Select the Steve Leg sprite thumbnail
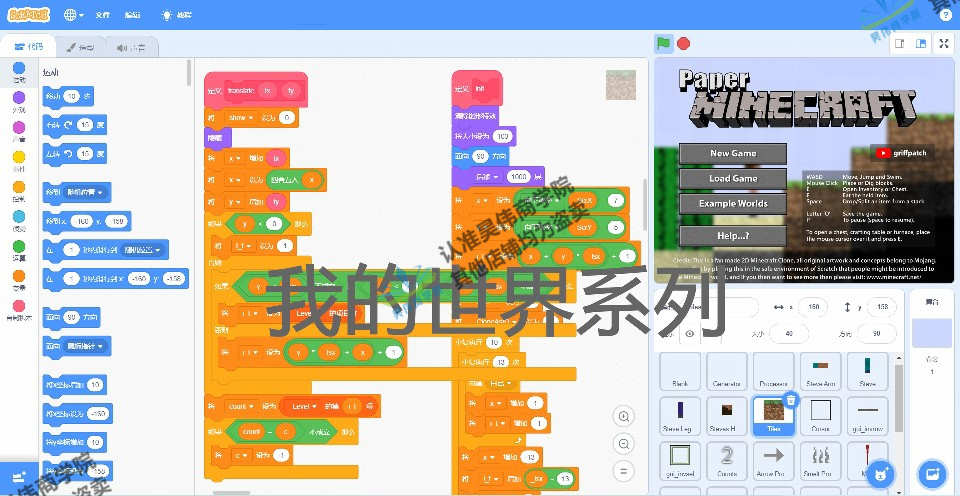Viewport: 960px width, 496px height. [x=680, y=416]
